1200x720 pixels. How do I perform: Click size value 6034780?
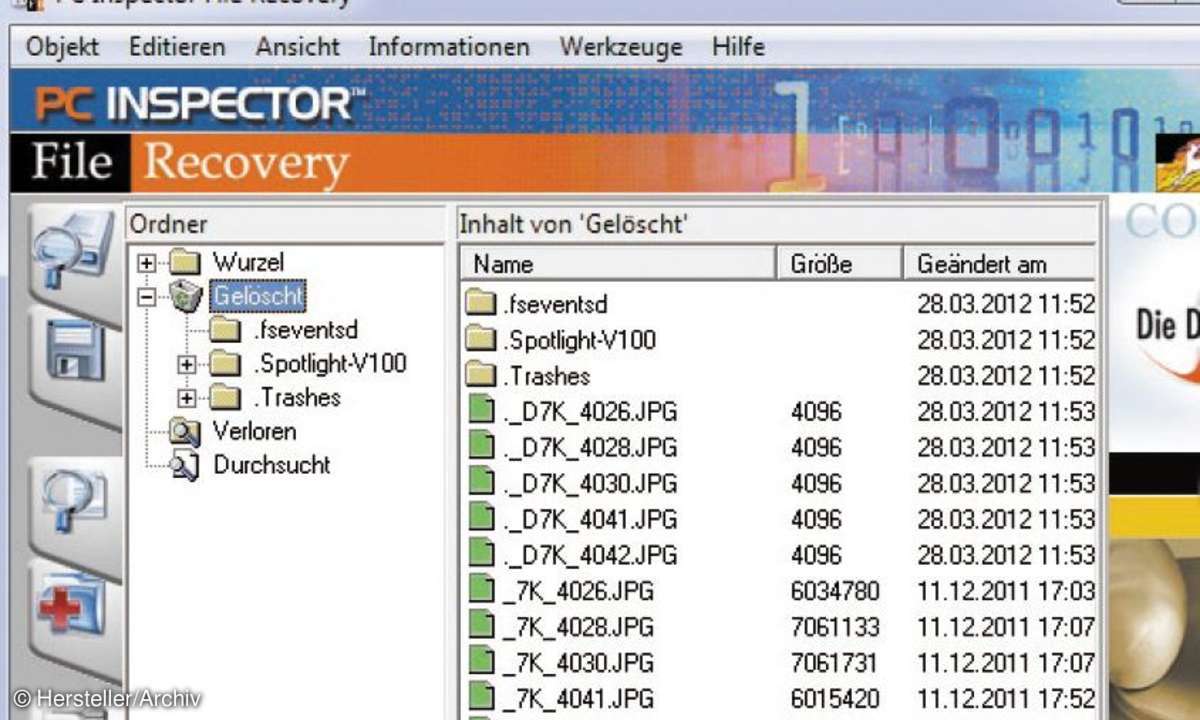coord(835,591)
